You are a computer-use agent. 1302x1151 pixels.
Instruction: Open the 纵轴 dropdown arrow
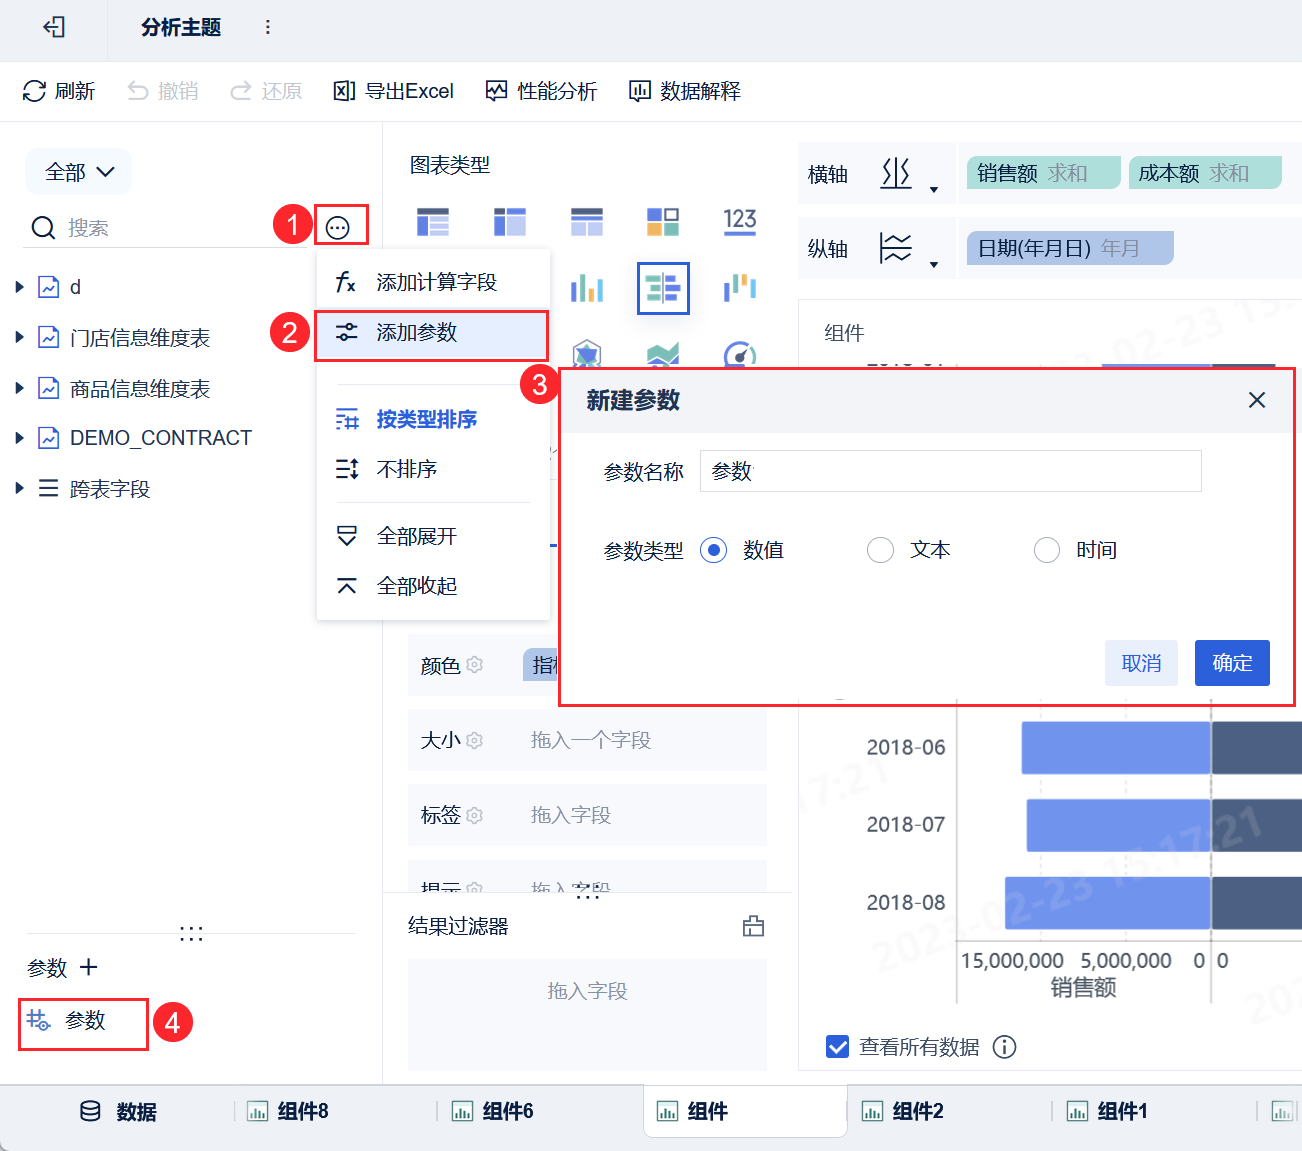[x=934, y=264]
